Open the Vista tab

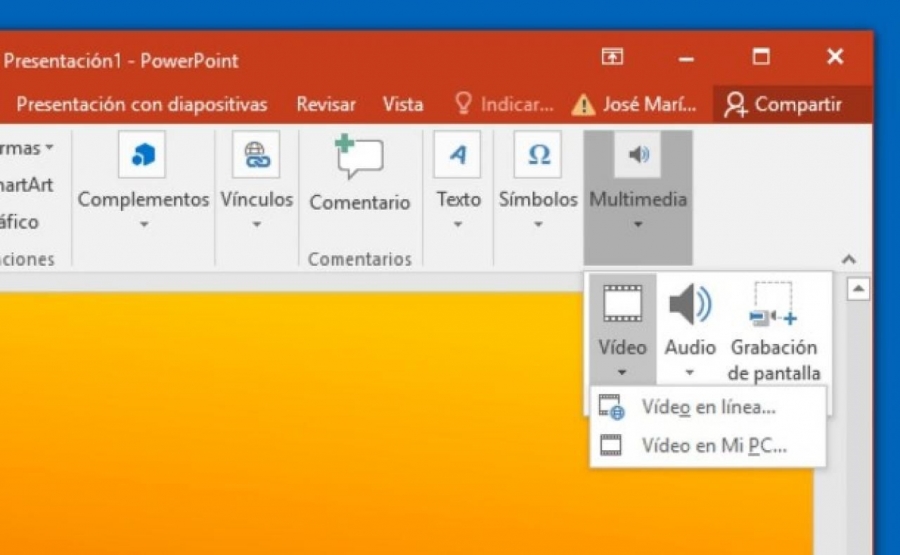point(403,104)
